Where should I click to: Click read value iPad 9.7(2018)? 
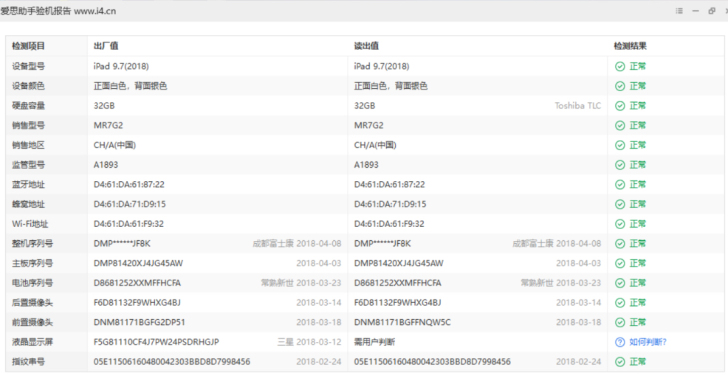[382, 66]
